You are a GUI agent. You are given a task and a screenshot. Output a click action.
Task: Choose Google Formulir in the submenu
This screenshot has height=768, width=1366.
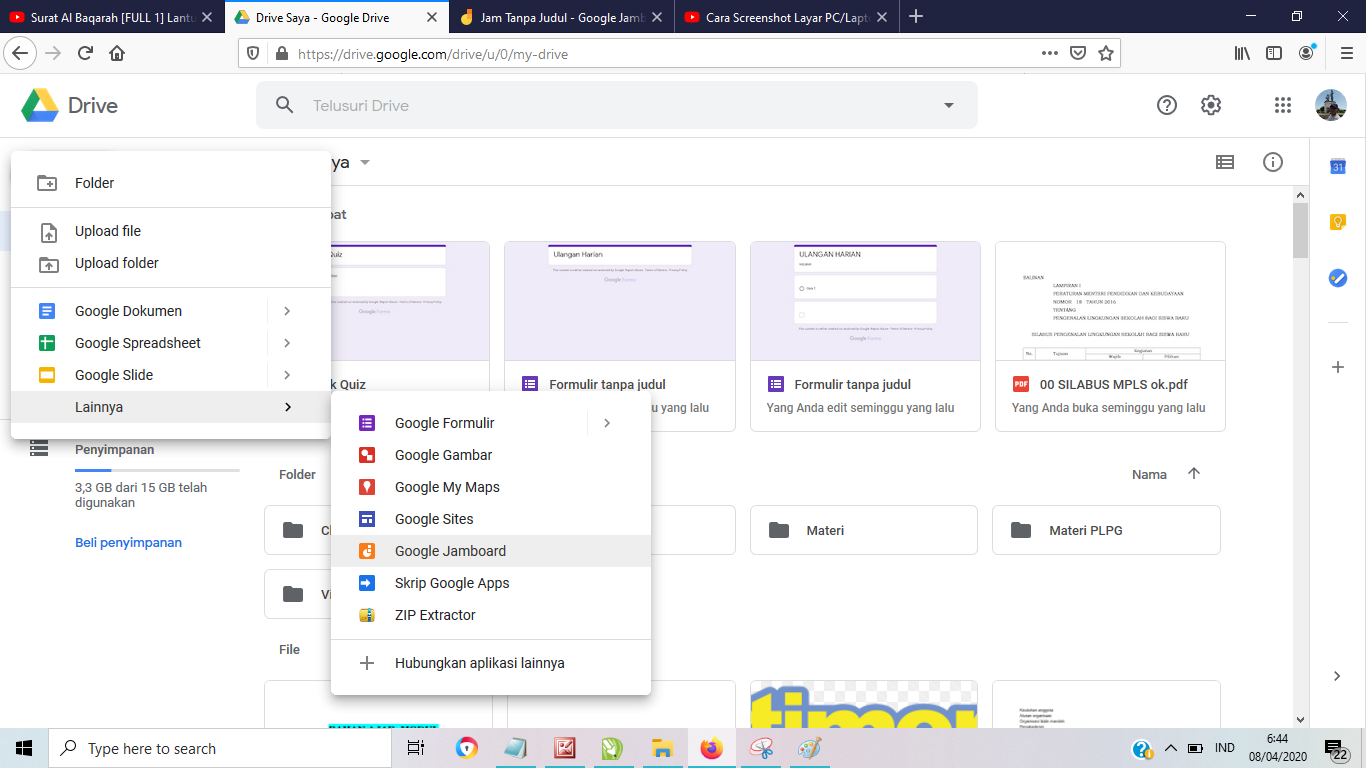tap(459, 423)
